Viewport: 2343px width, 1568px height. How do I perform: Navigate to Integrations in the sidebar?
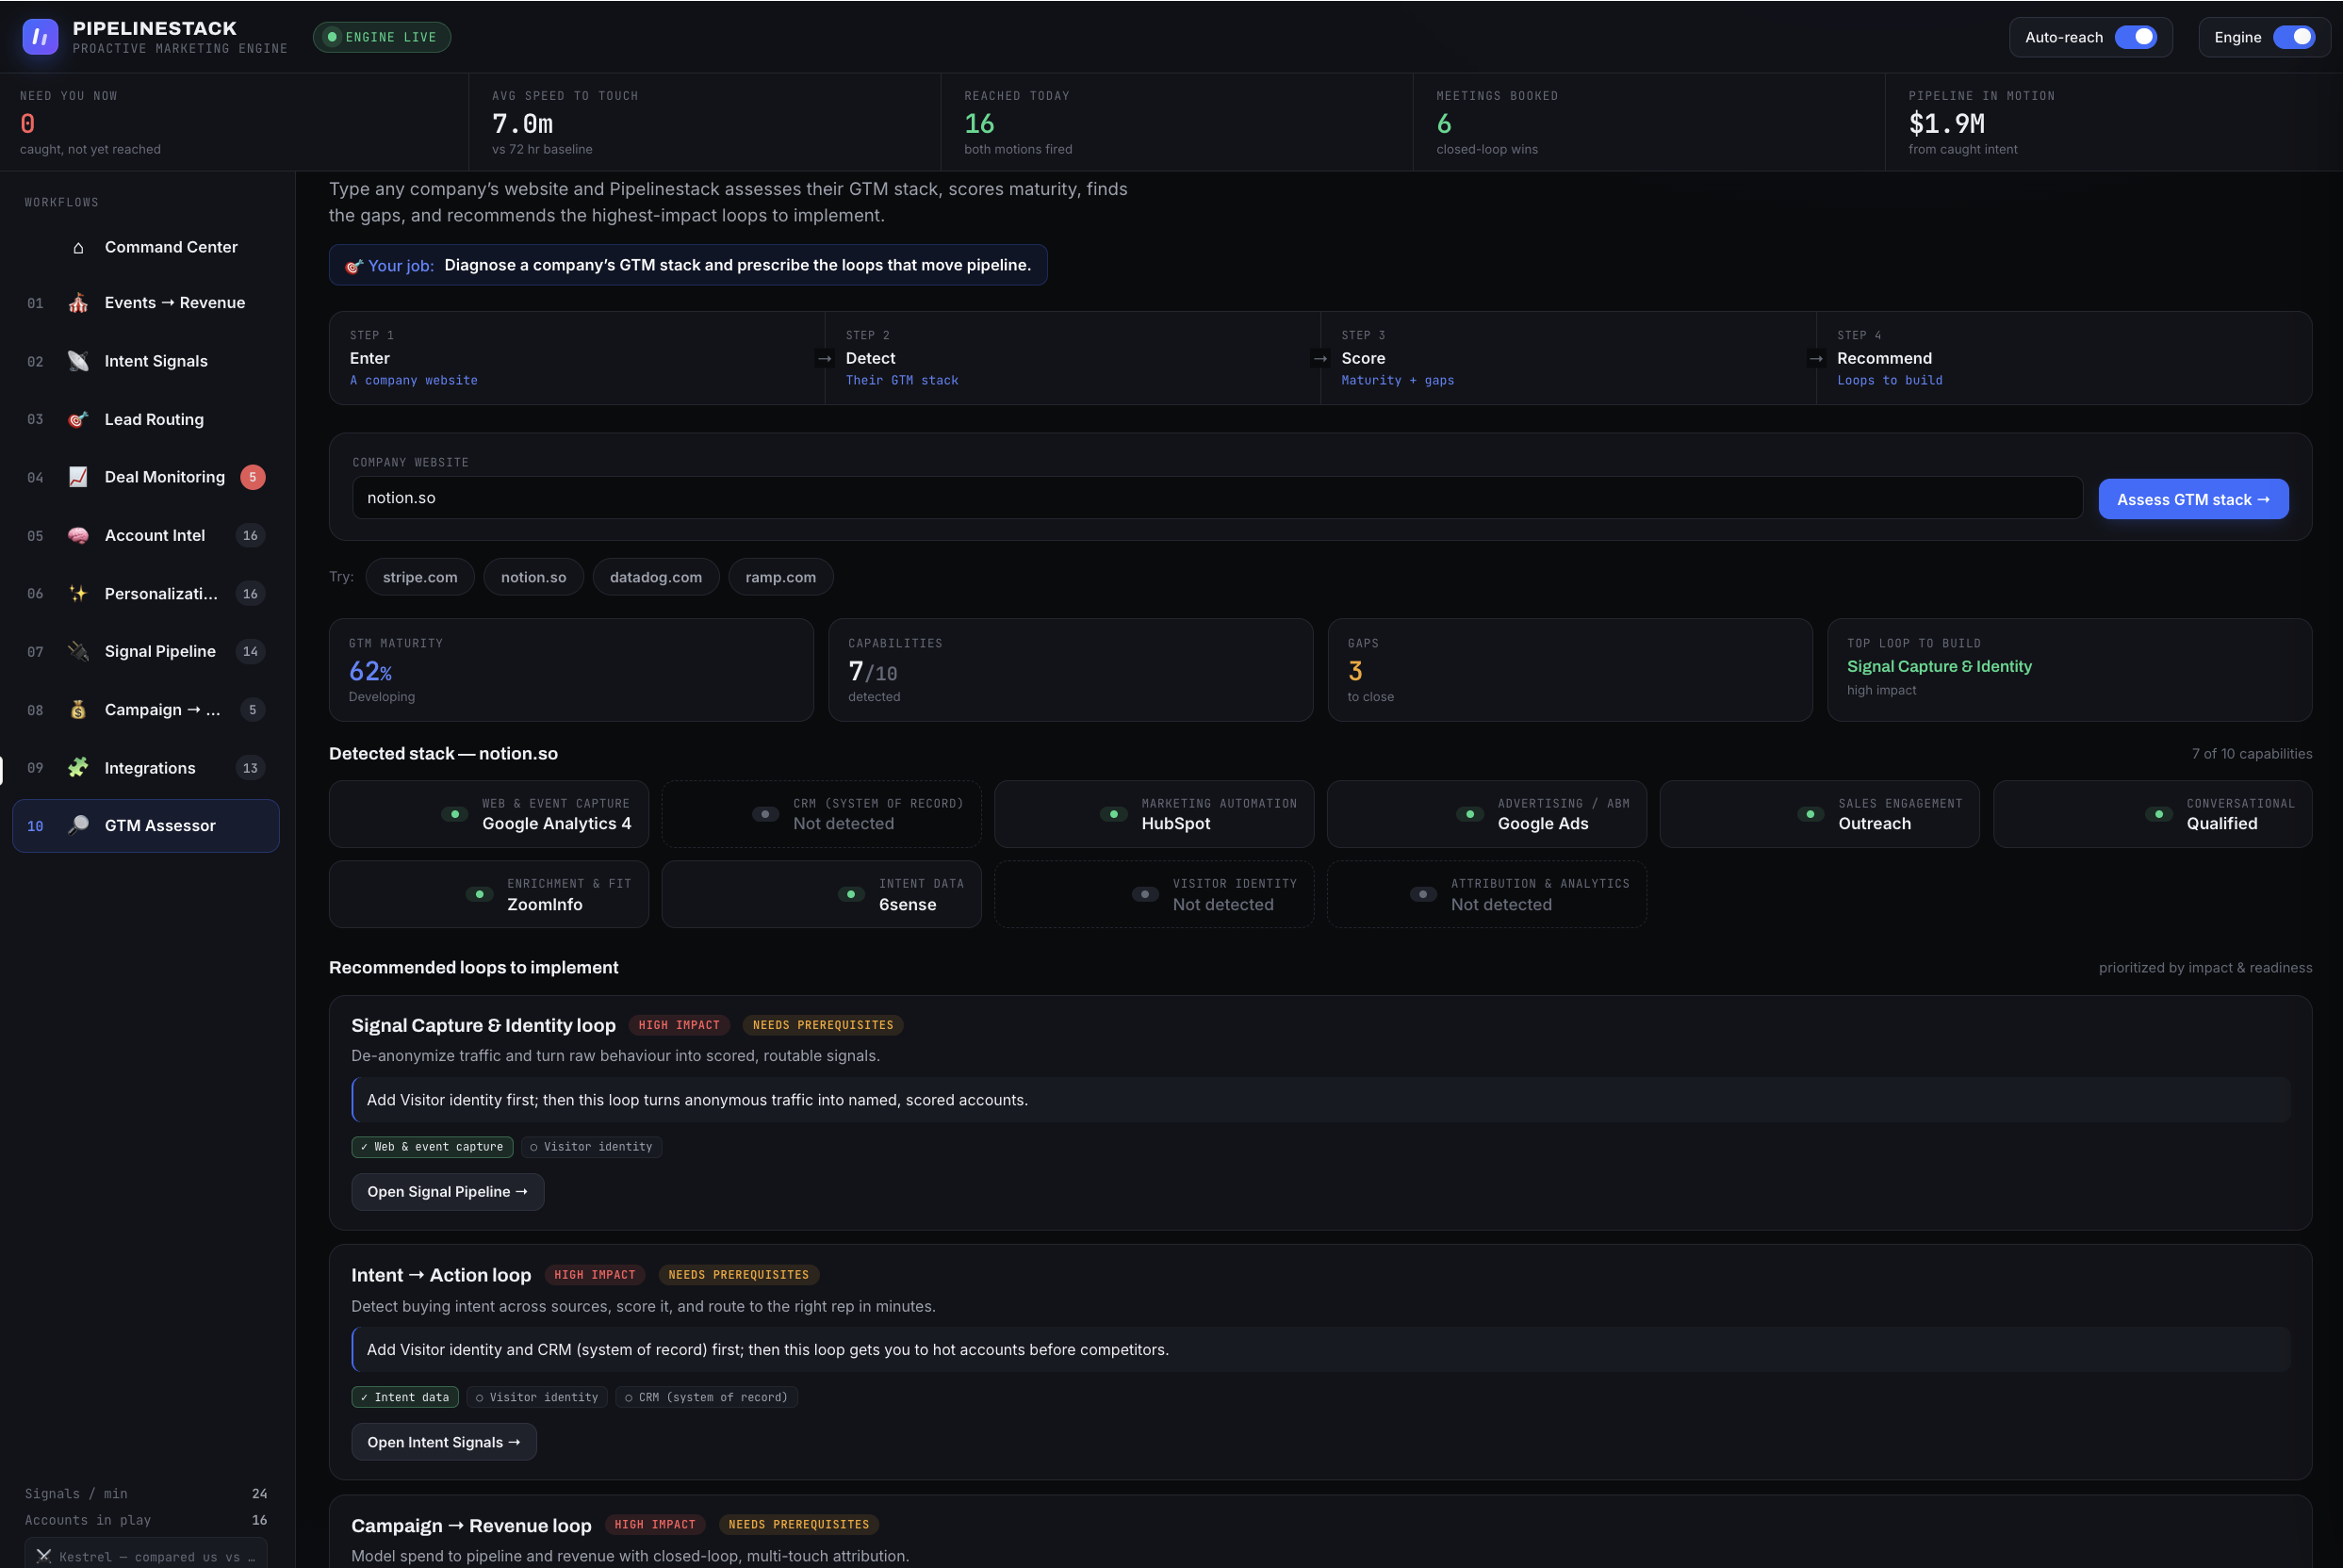click(x=146, y=768)
